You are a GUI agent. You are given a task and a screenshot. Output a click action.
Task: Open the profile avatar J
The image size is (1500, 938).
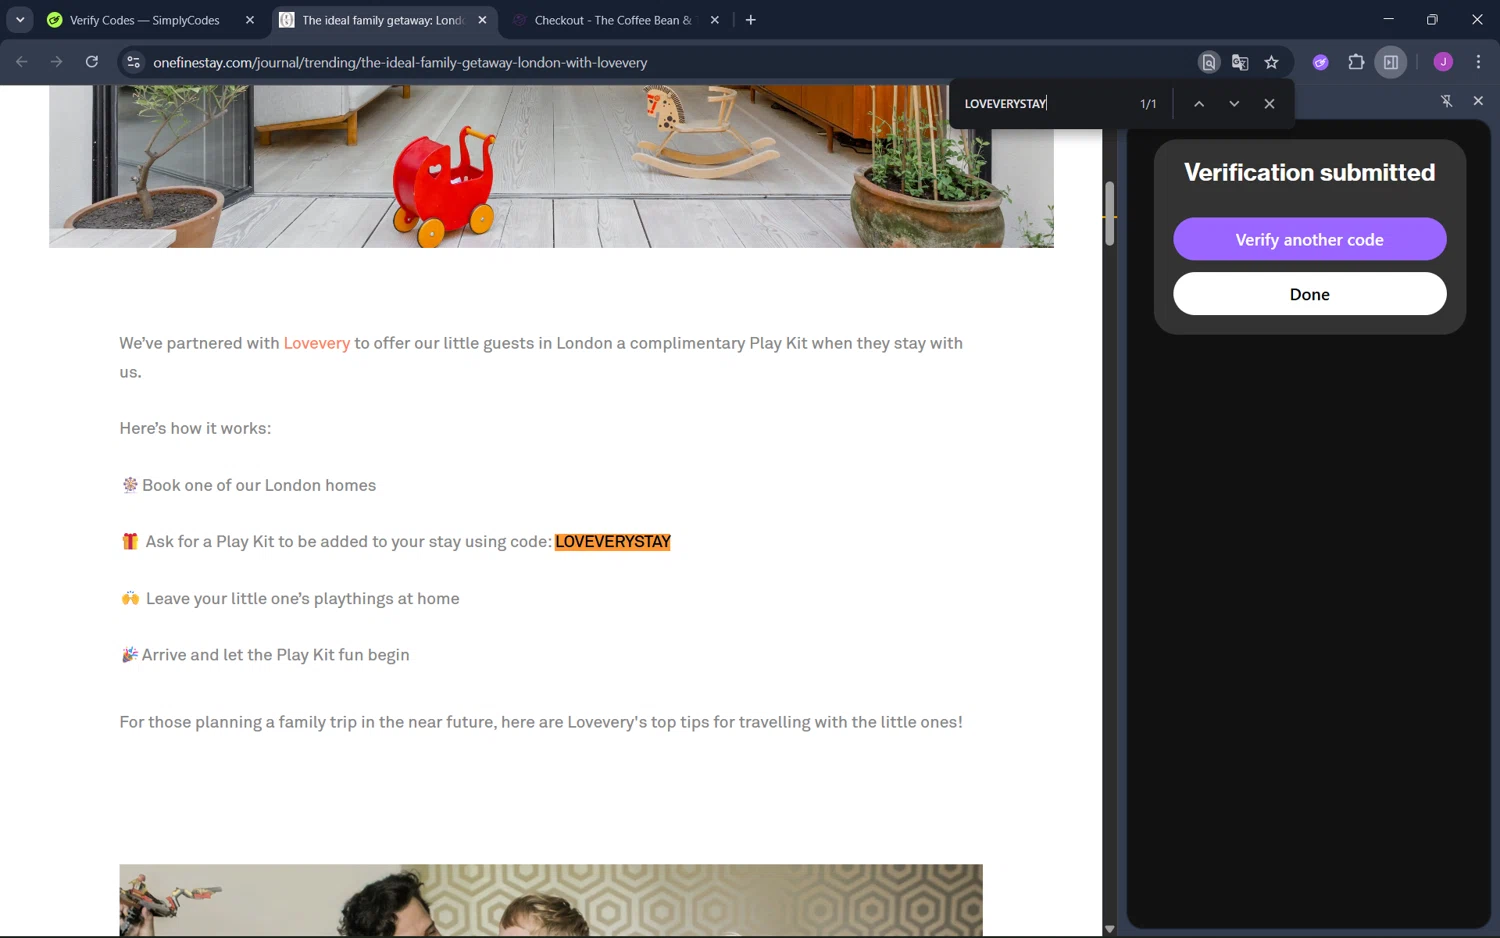pos(1443,62)
